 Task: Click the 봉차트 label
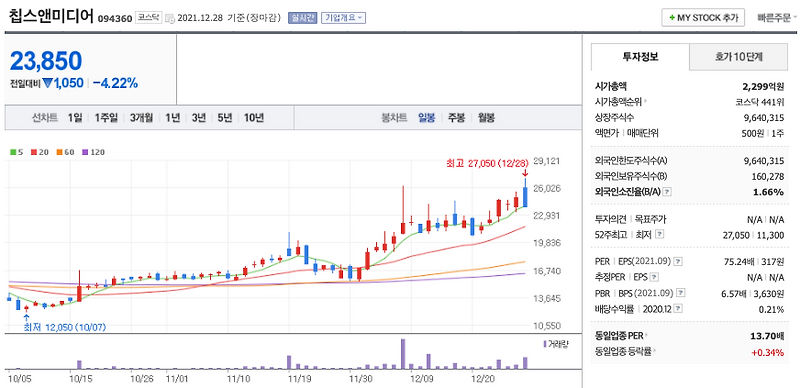click(394, 118)
